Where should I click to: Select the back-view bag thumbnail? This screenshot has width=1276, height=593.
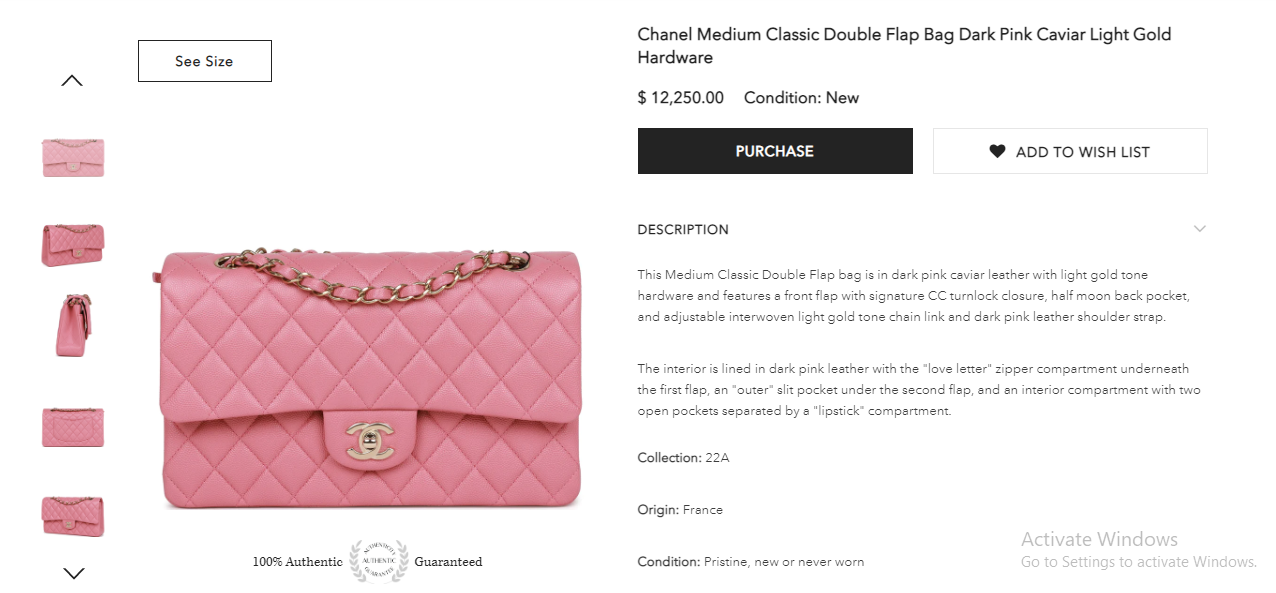73,427
